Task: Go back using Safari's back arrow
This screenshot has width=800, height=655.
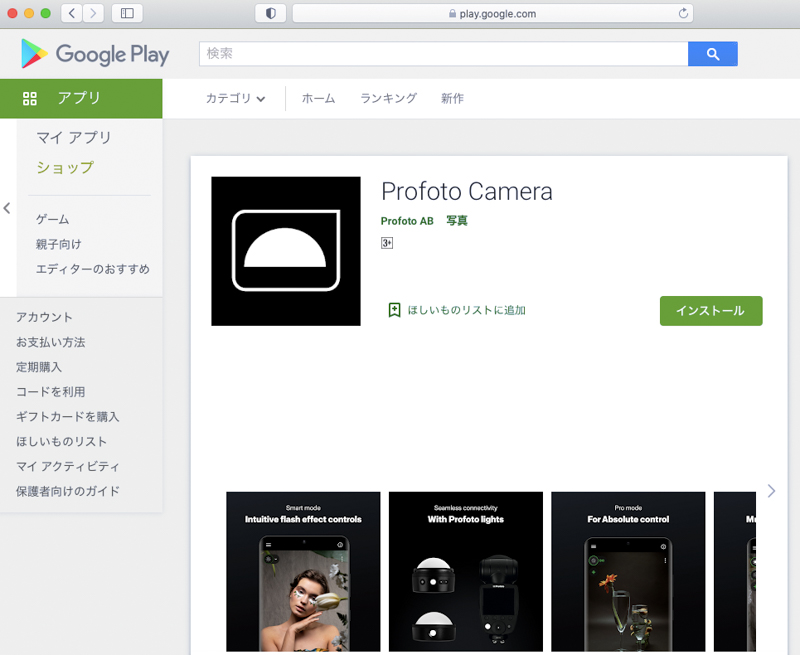Action: click(x=71, y=13)
